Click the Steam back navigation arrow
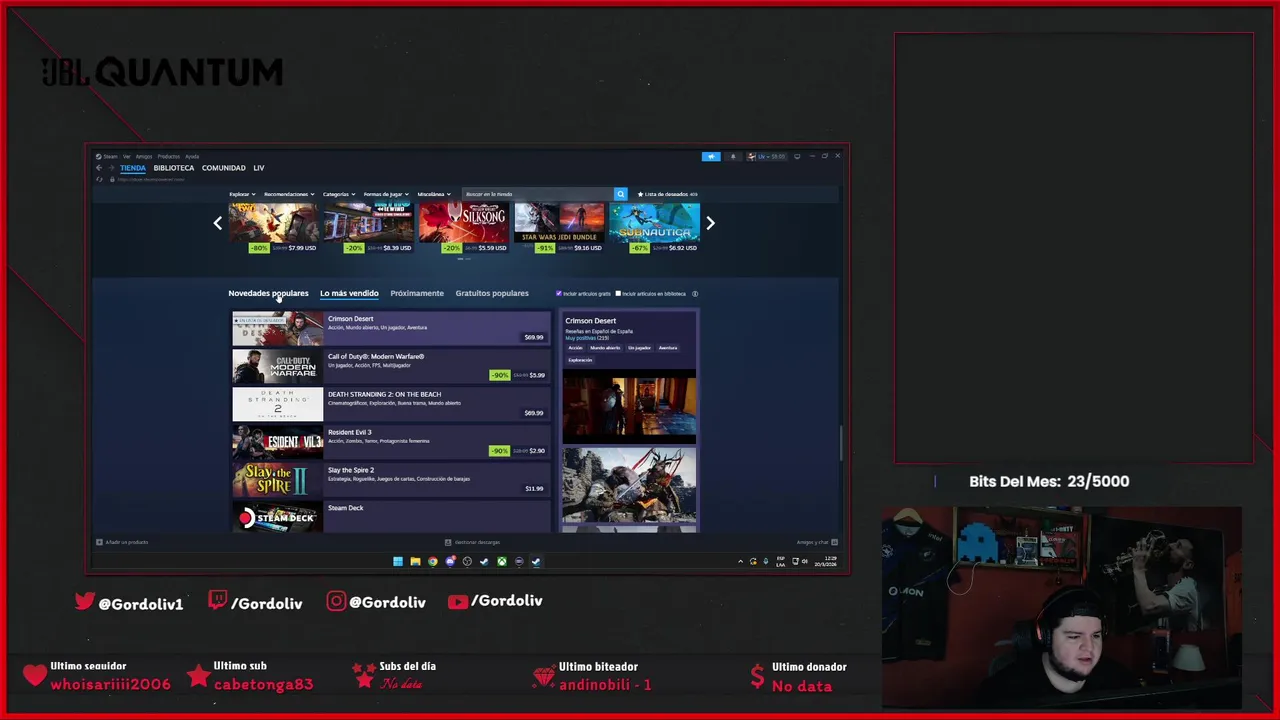The width and height of the screenshot is (1280, 720). [99, 168]
